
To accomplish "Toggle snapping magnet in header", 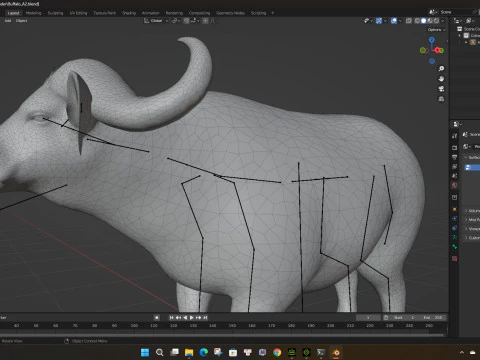I will 186,21.
